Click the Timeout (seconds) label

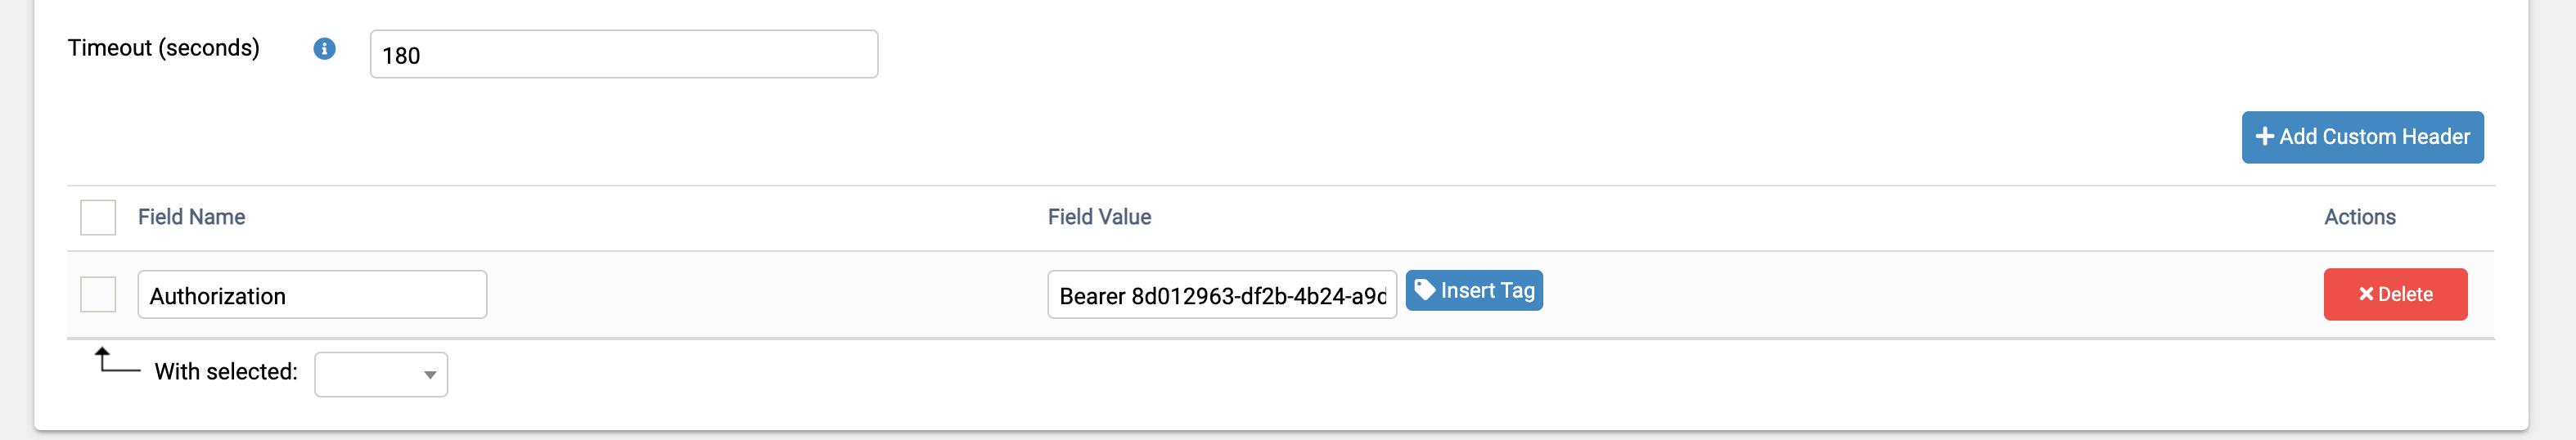[x=164, y=48]
